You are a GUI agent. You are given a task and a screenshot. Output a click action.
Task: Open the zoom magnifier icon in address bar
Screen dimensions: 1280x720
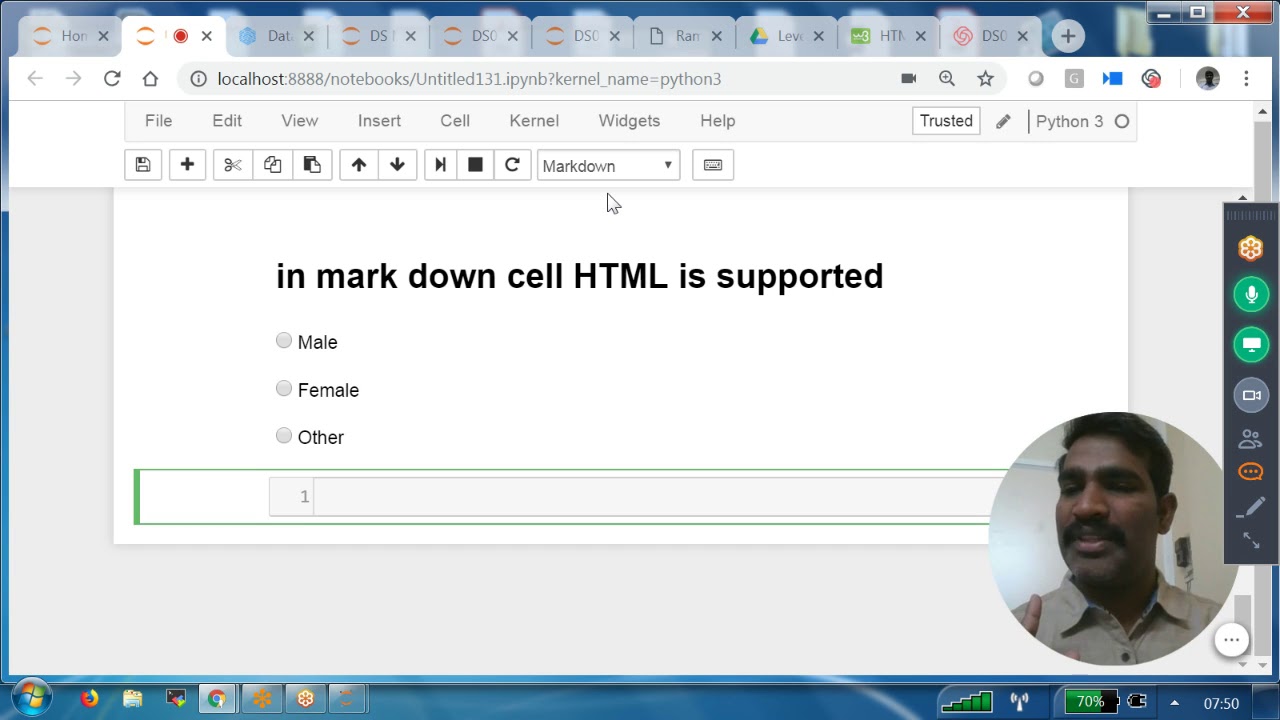947,78
